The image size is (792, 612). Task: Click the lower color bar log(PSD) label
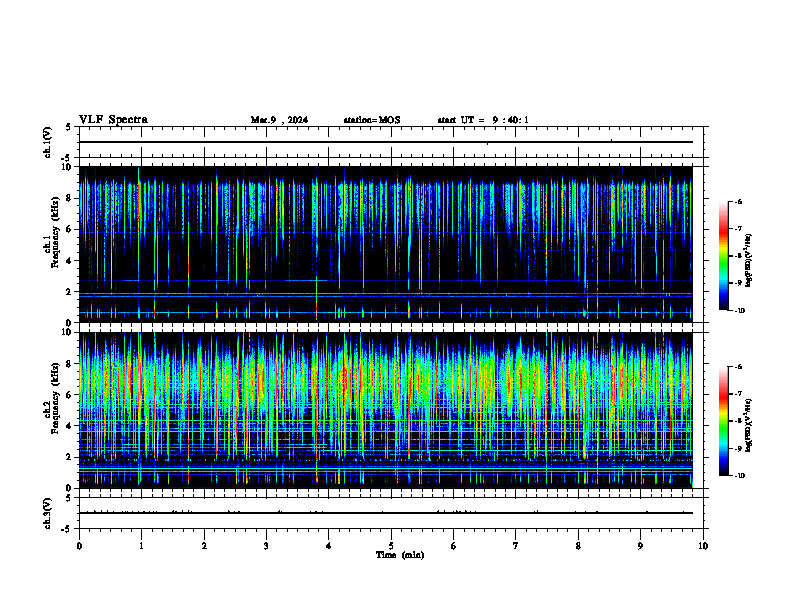click(x=749, y=426)
